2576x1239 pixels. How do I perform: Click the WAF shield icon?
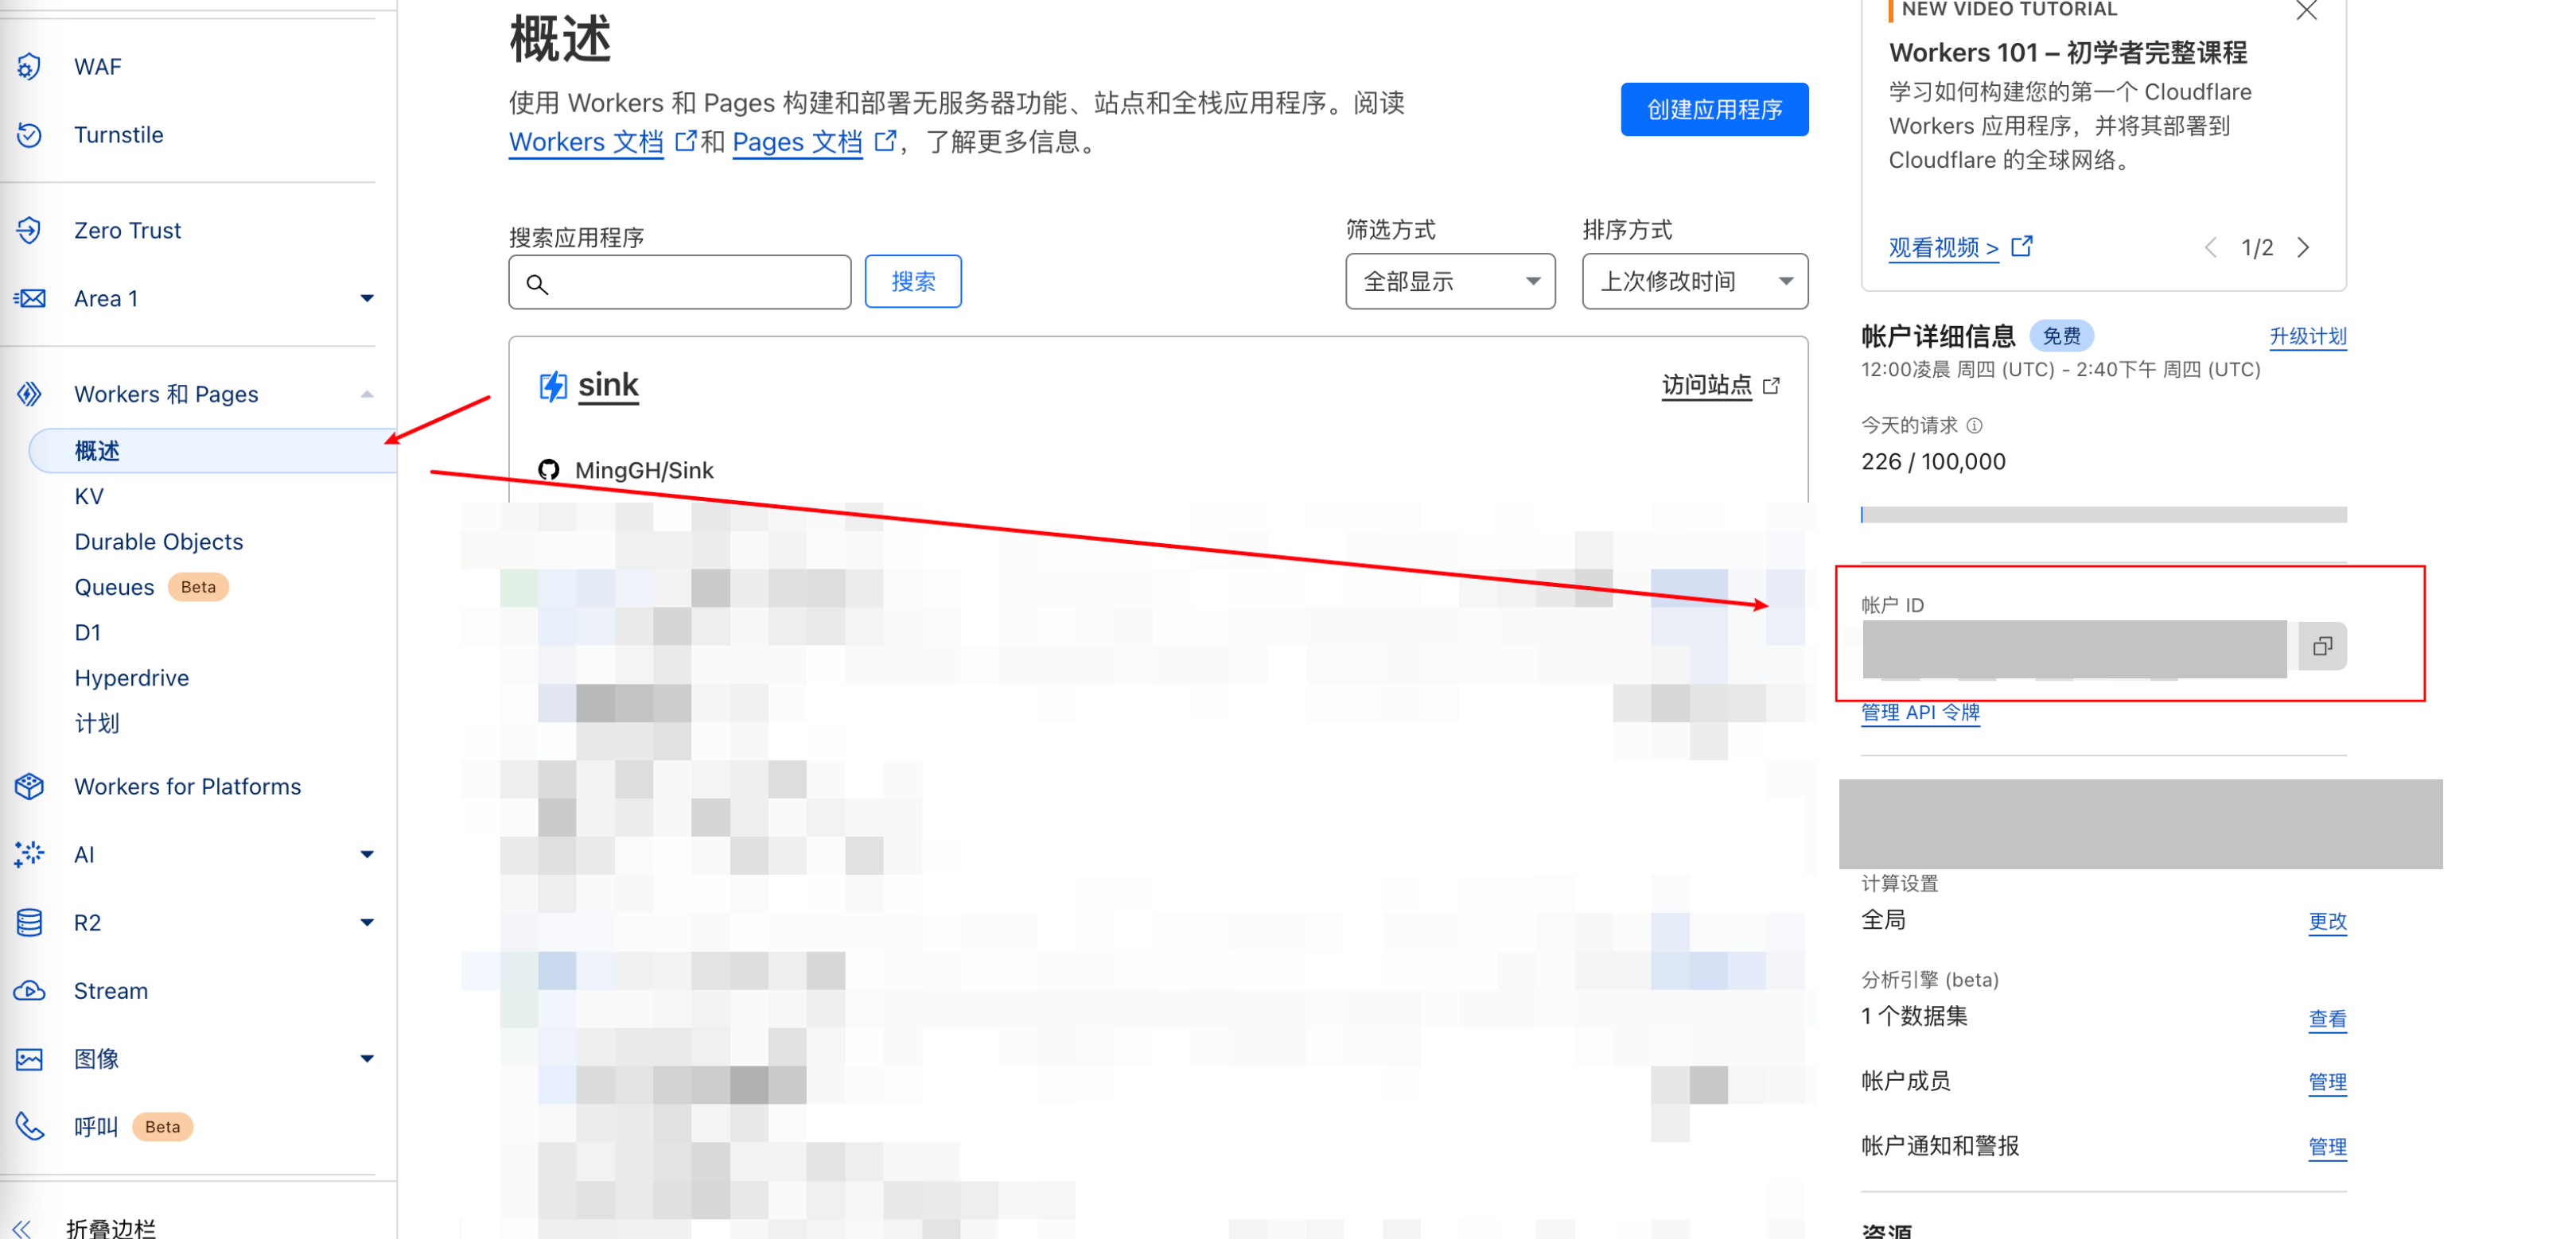tap(29, 66)
